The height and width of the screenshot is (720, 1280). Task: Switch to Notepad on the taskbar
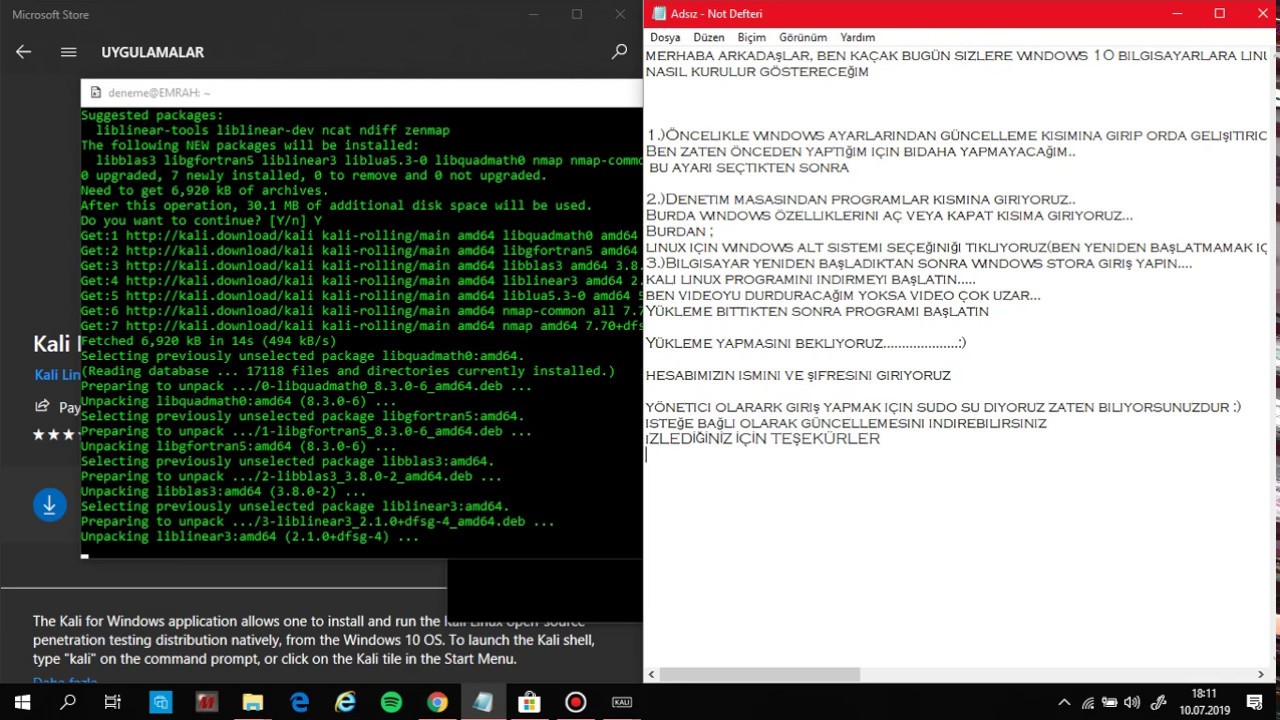coord(483,702)
